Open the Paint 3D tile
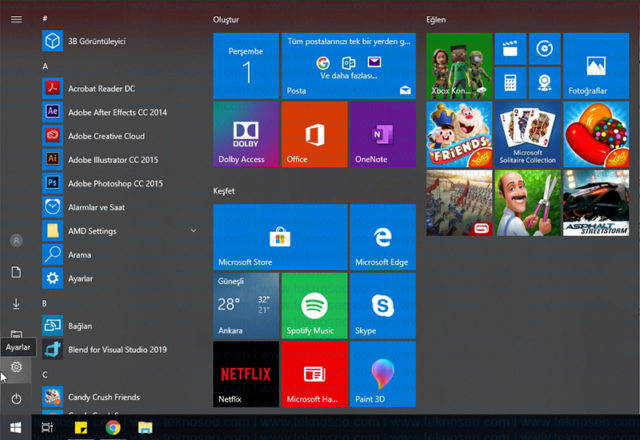The width and height of the screenshot is (640, 440). 383,374
